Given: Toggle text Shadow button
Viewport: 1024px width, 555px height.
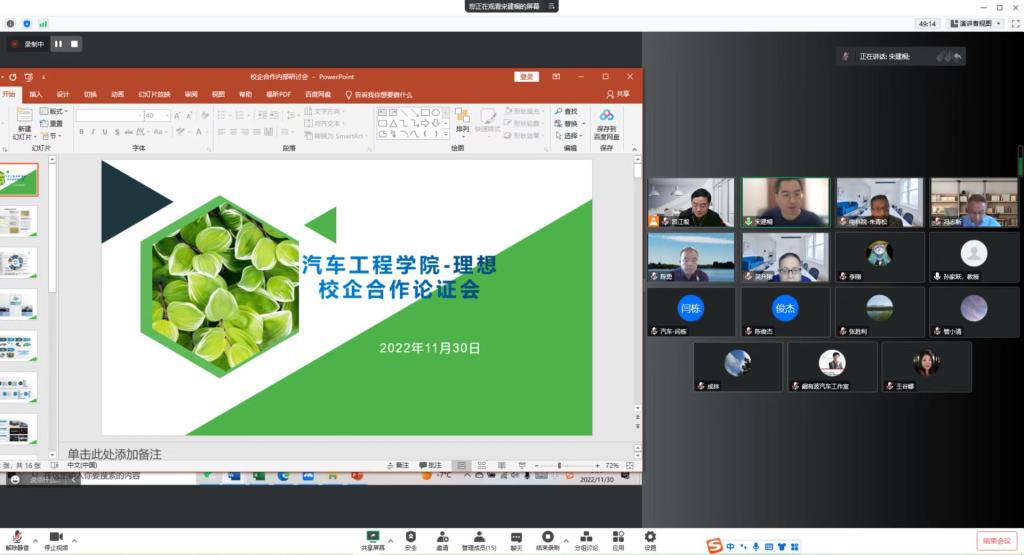Looking at the screenshot, I should click(117, 132).
